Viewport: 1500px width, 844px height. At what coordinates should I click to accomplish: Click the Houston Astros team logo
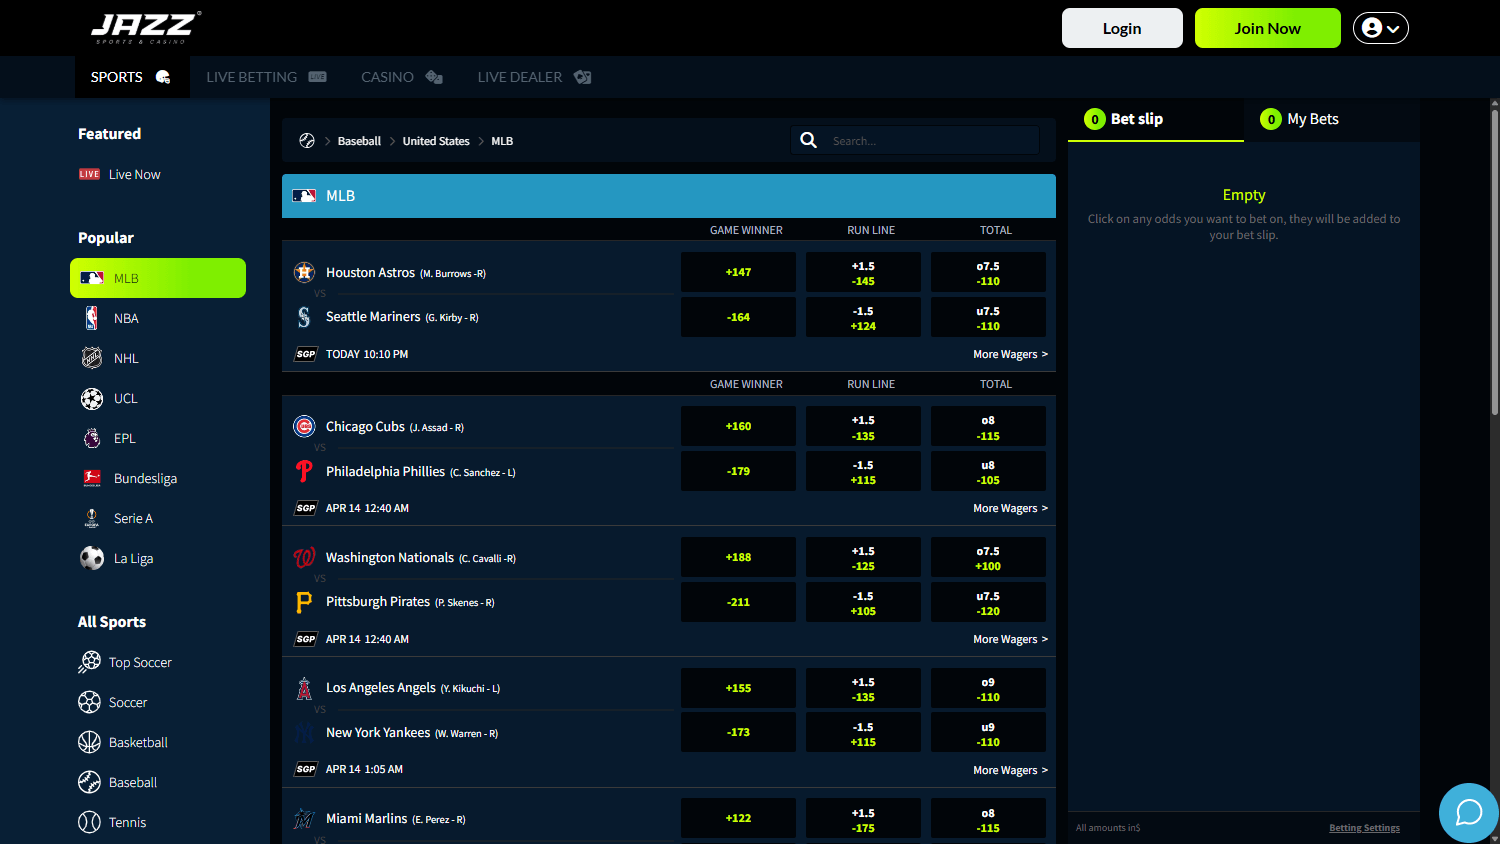point(305,271)
